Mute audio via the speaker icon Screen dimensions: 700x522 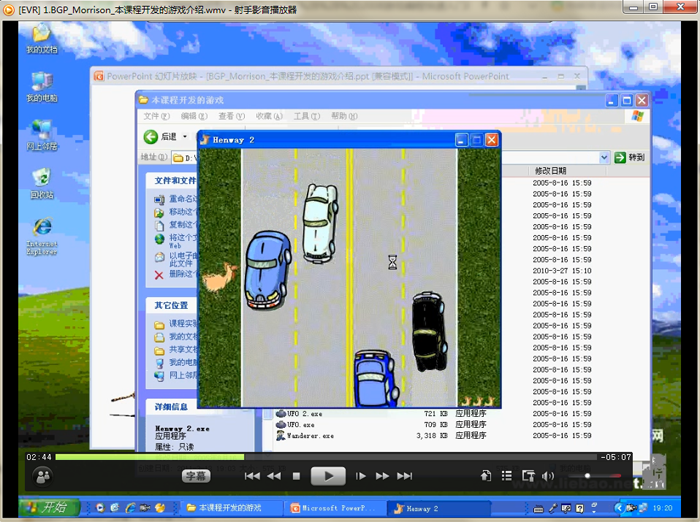tap(548, 476)
